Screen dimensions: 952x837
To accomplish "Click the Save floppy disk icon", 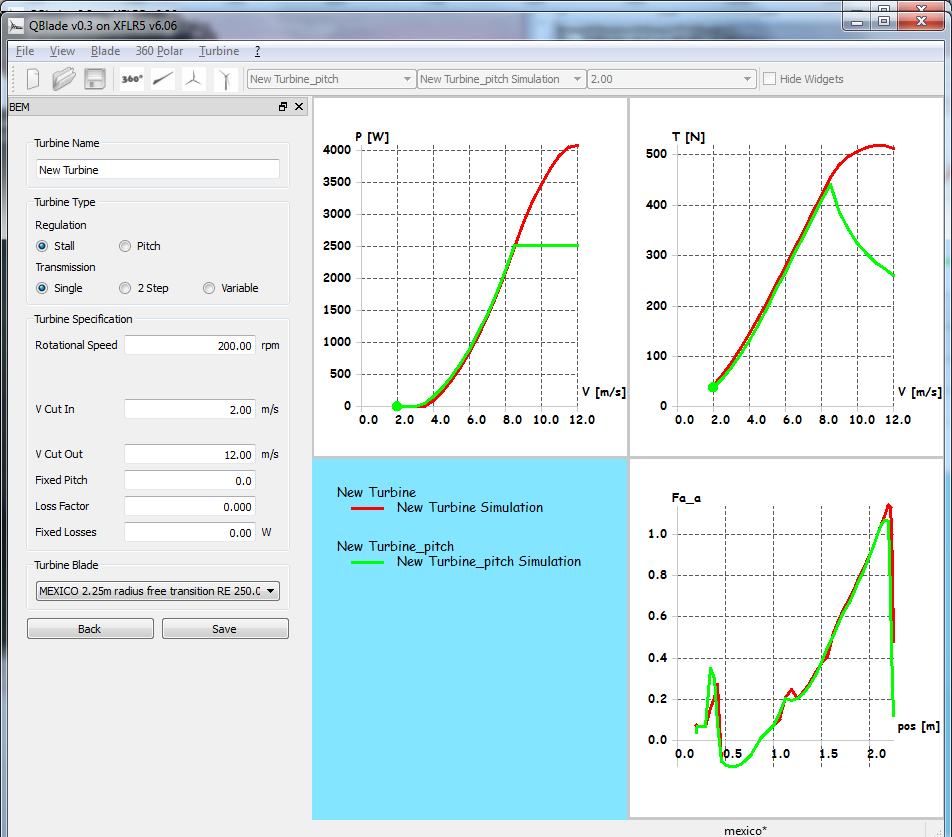I will pyautogui.click(x=95, y=79).
